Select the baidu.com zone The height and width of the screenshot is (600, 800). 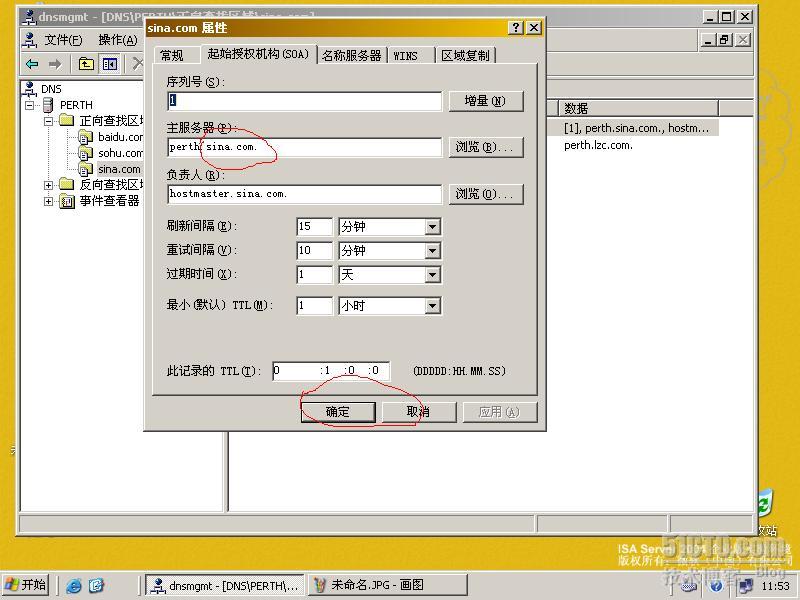click(x=120, y=137)
